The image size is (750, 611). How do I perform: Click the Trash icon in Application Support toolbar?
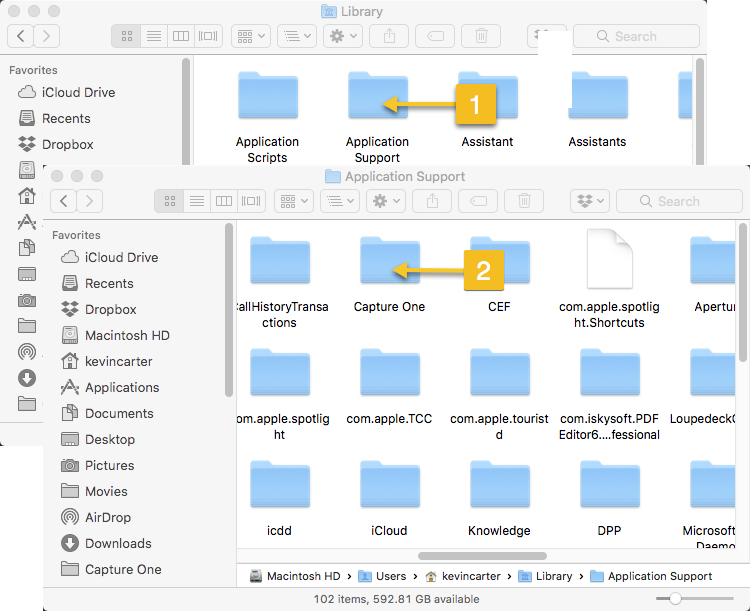click(x=523, y=201)
